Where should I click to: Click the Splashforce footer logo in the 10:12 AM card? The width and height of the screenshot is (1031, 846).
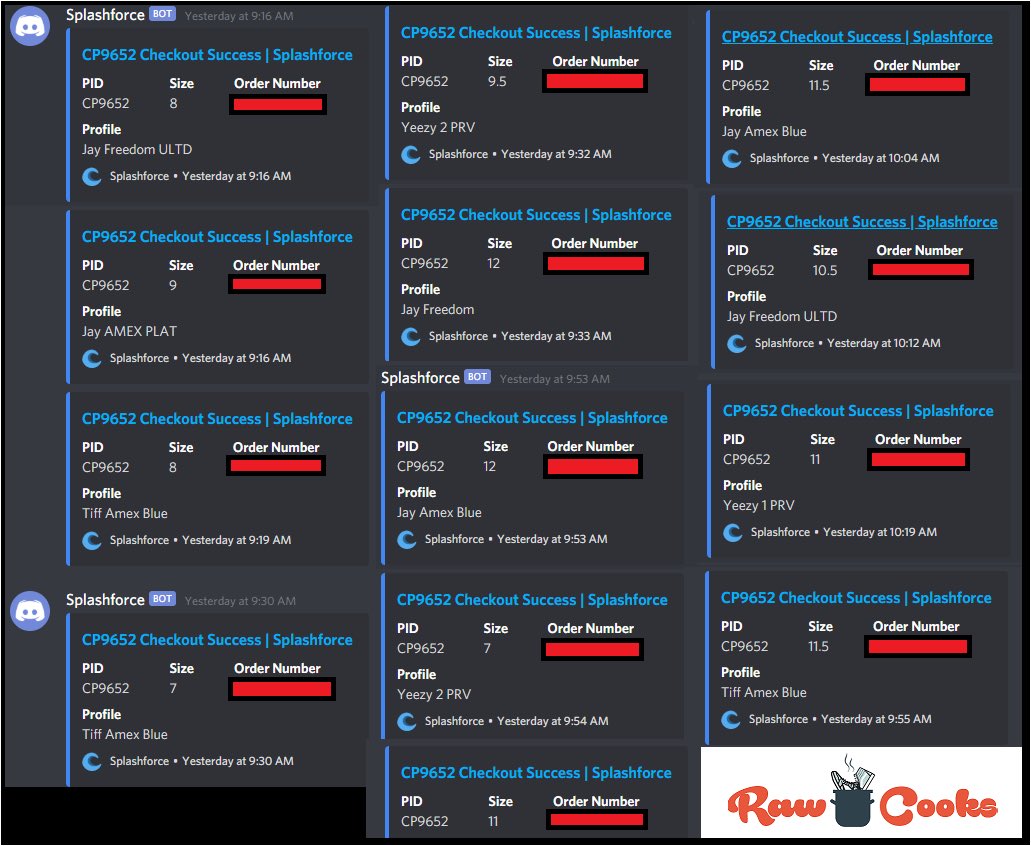[x=736, y=343]
